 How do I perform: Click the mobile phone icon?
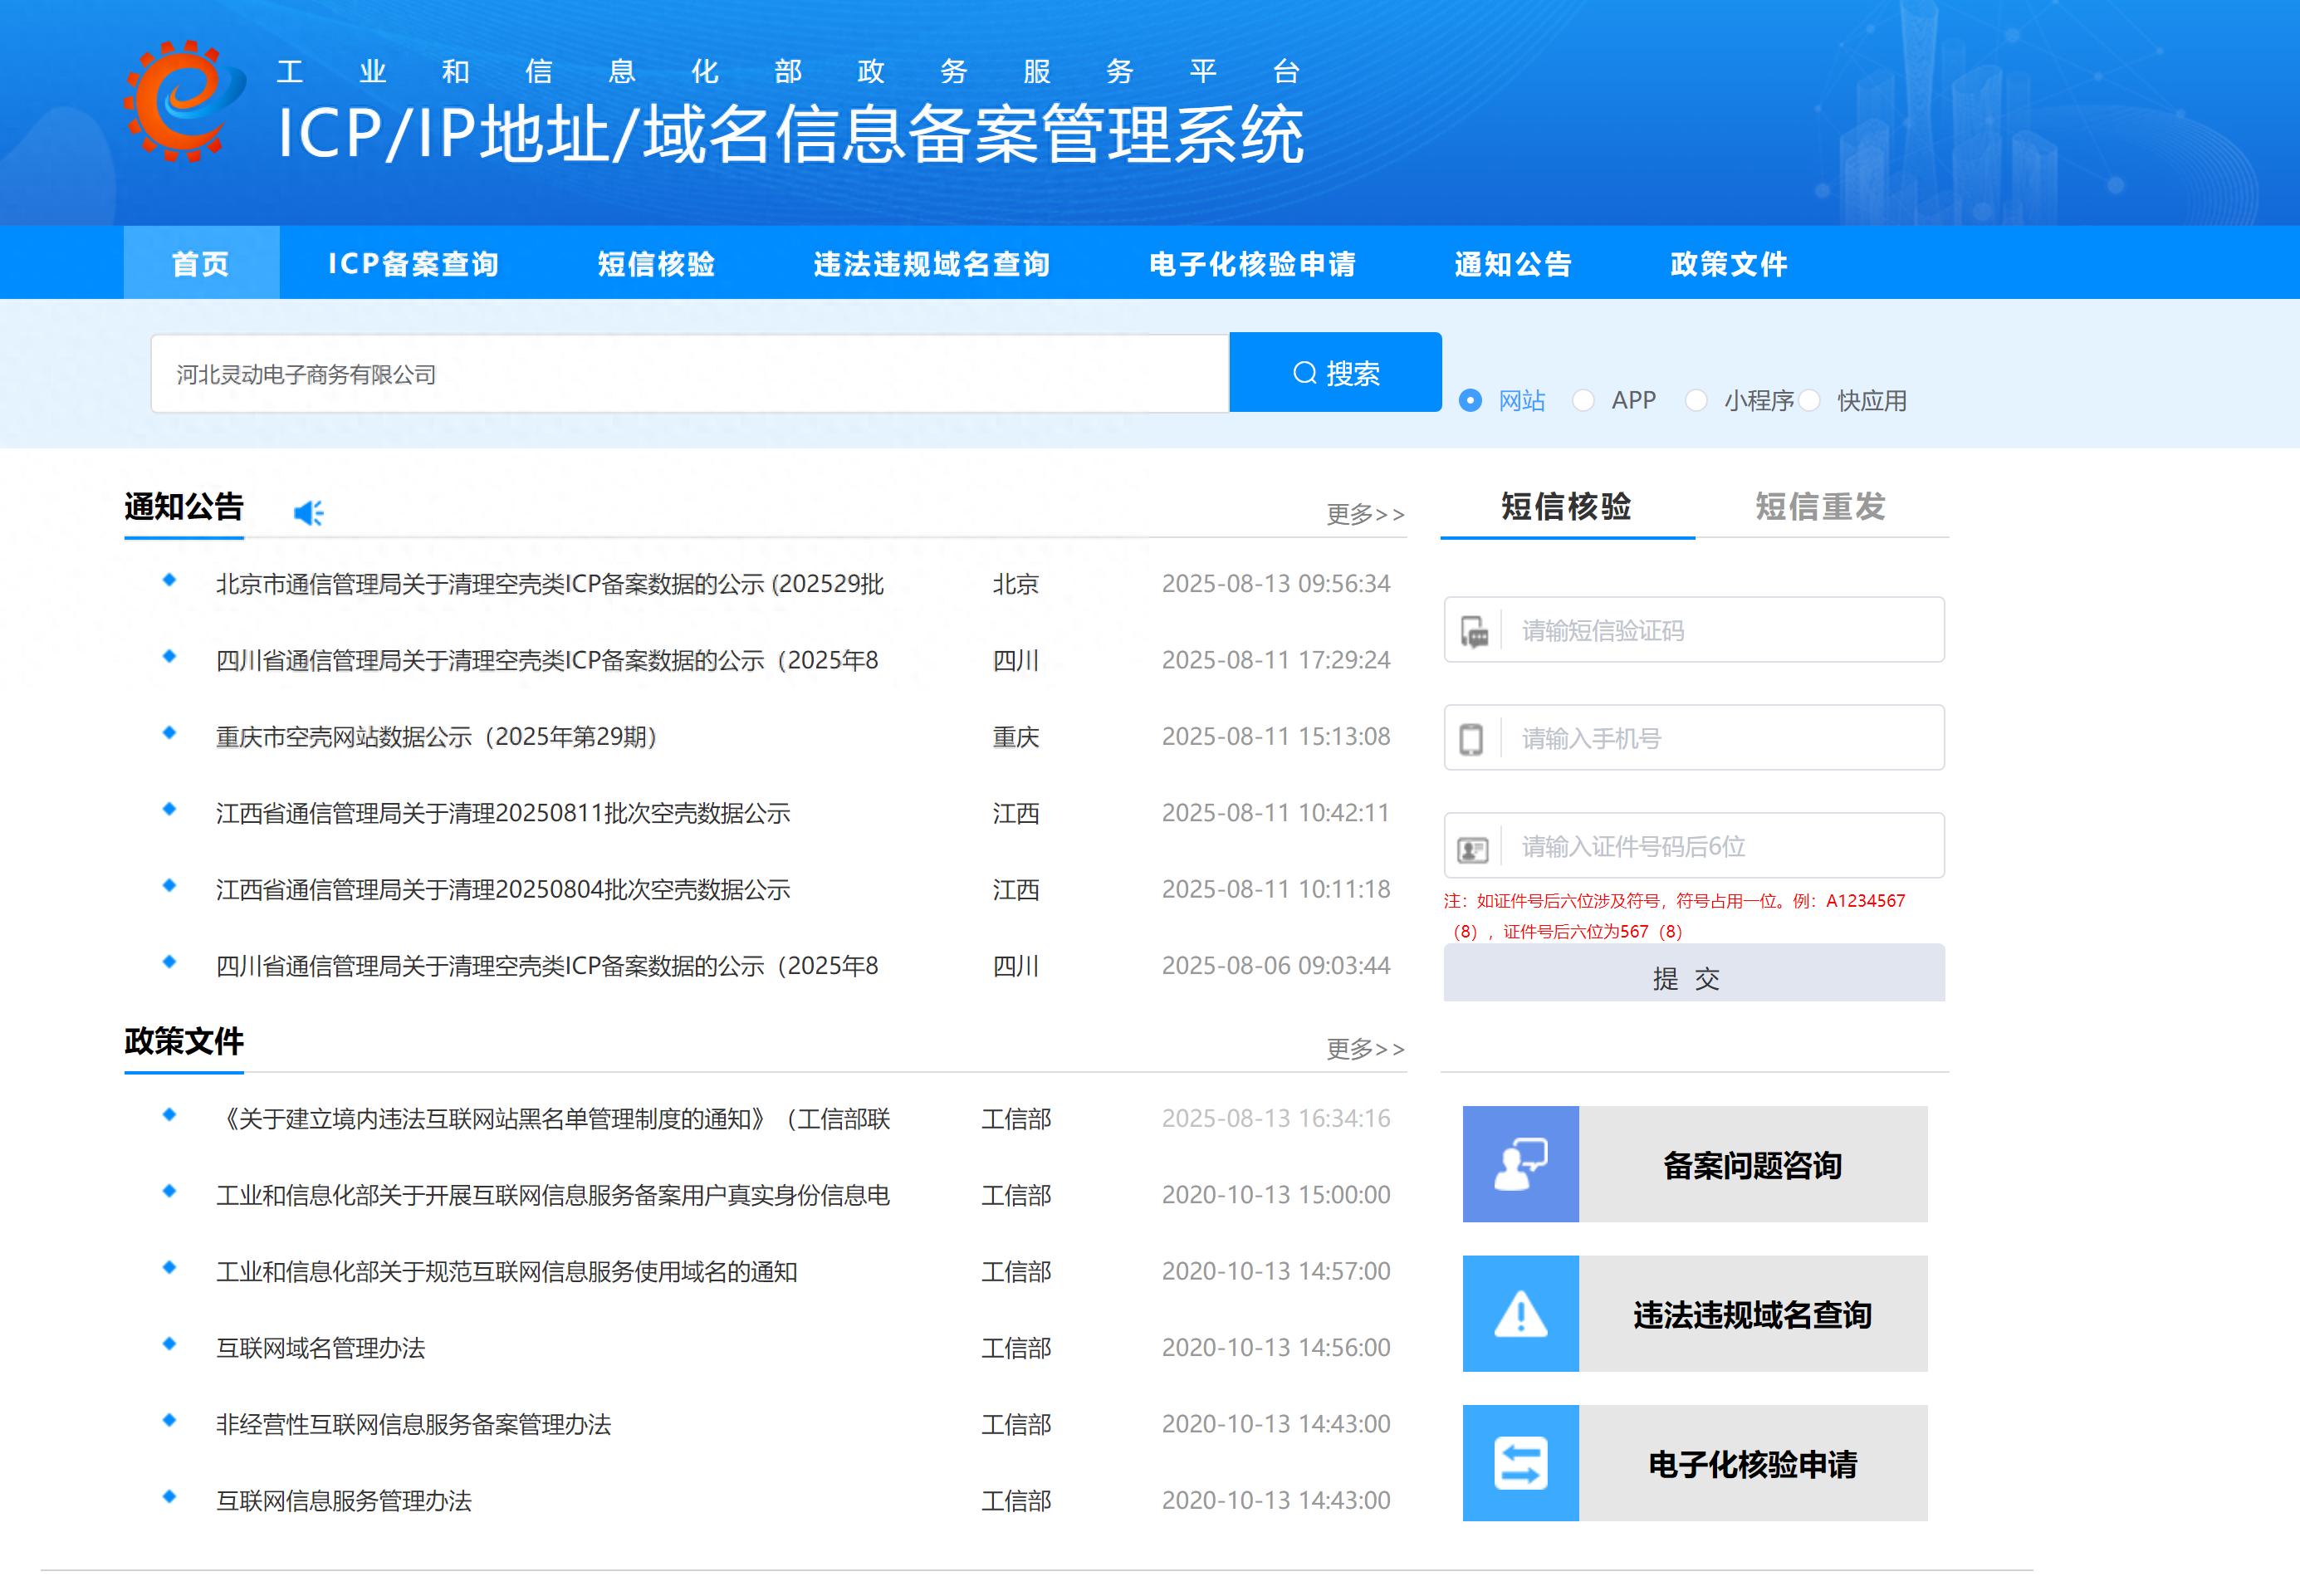pos(1471,740)
